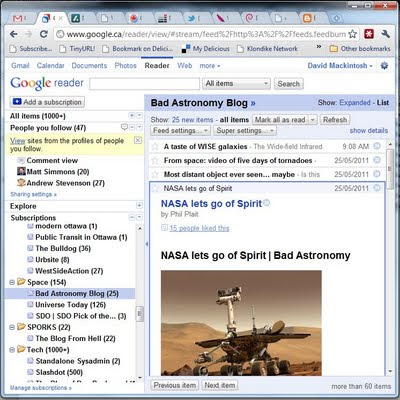Screen dimensions: 400x400
Task: Open the Gmail browser tab
Action: click(x=19, y=18)
